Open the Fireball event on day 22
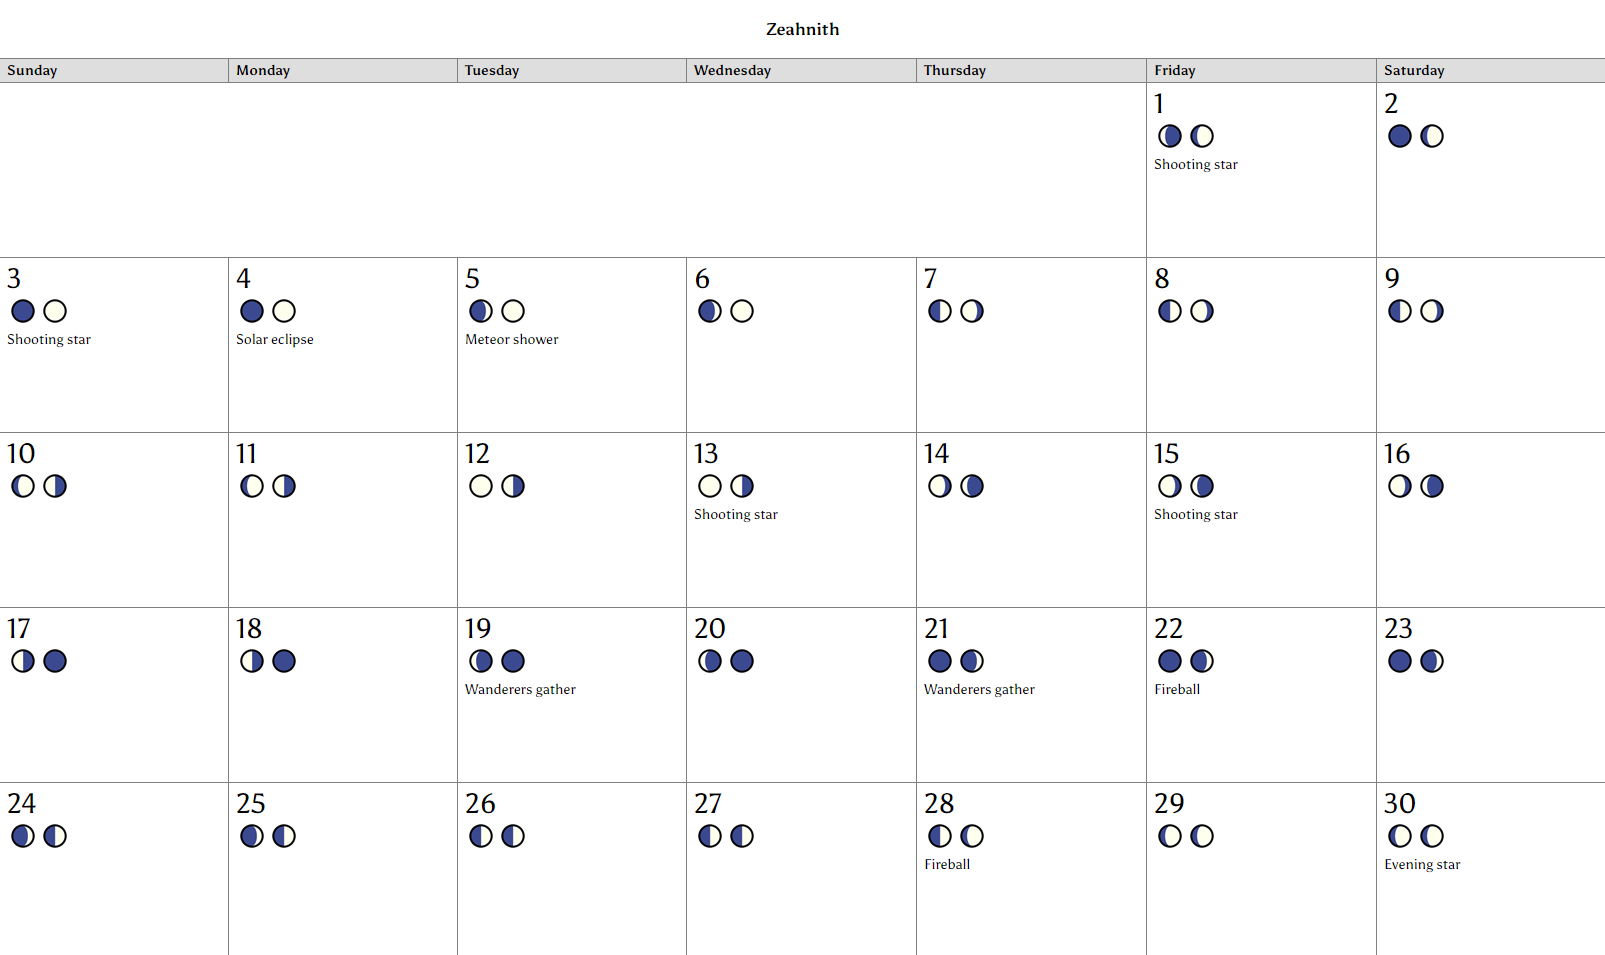Screen dimensions: 1605x955 tap(1177, 689)
